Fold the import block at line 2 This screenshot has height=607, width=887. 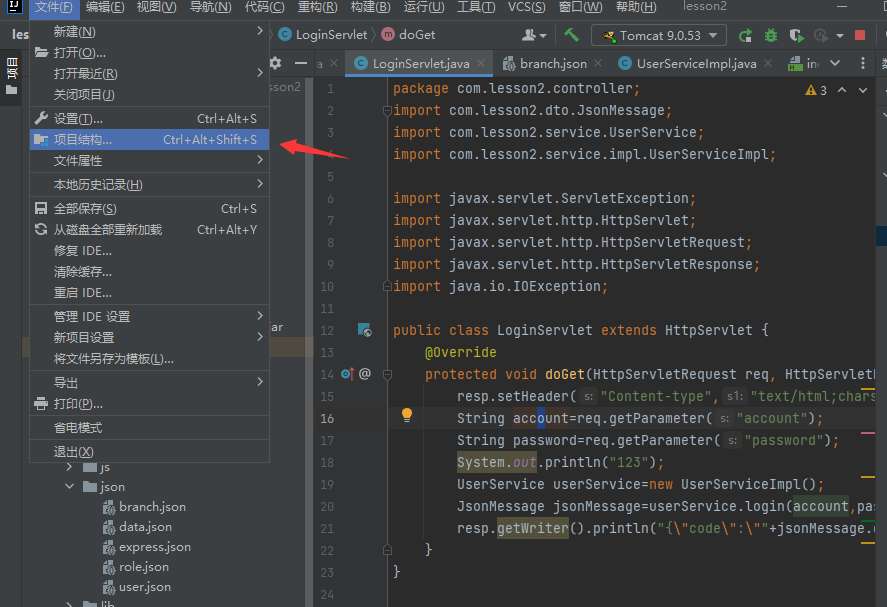[387, 110]
